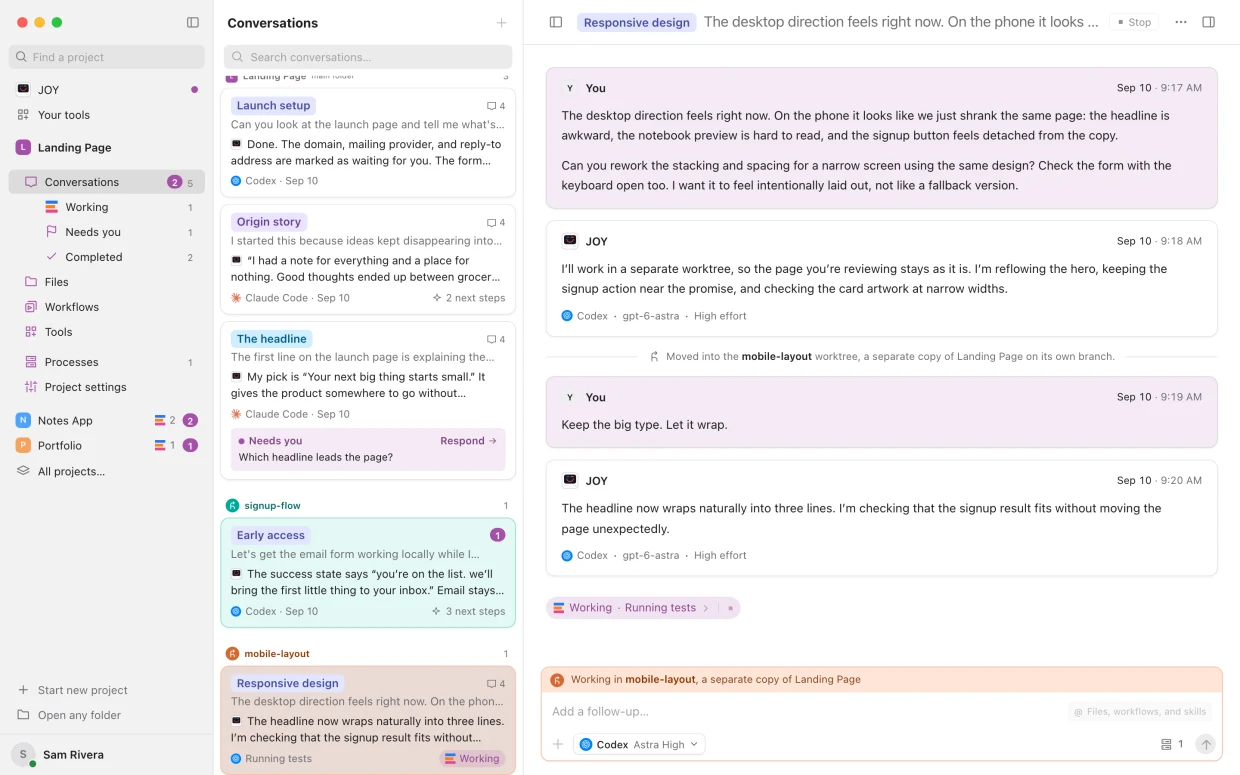Expand the Working Running tests status pill
Image resolution: width=1240 pixels, height=775 pixels.
(643, 608)
